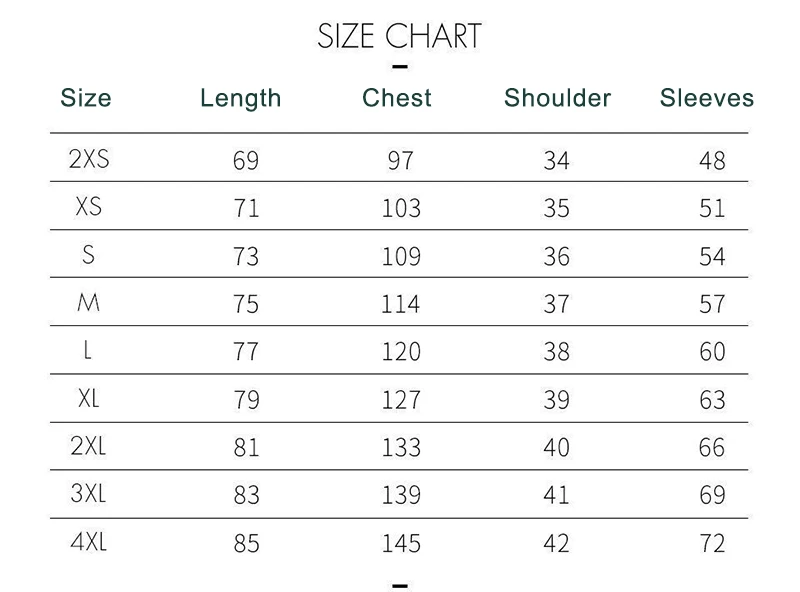Click the XS size label
Viewport: 800px width, 592px height.
tap(88, 206)
